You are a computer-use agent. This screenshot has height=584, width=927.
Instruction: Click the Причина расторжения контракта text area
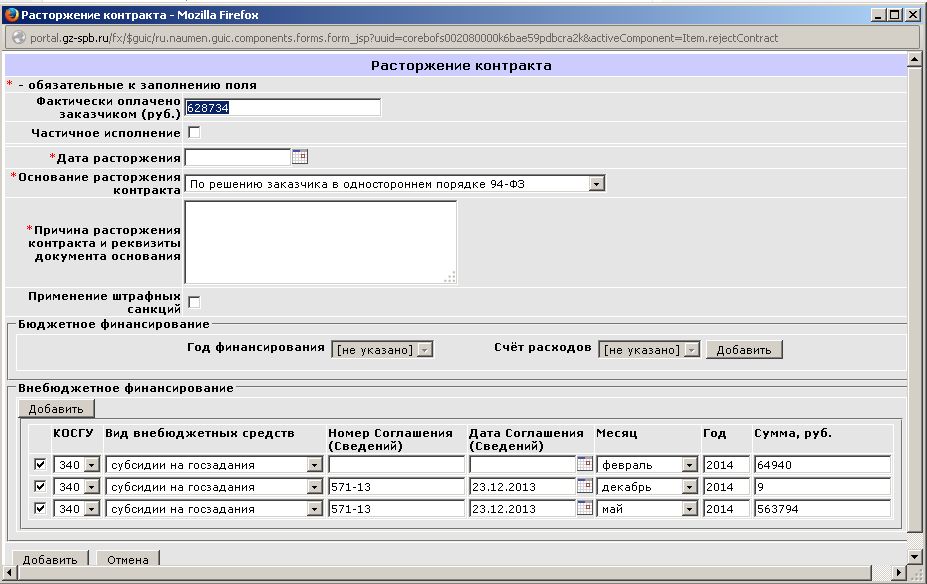pyautogui.click(x=320, y=242)
